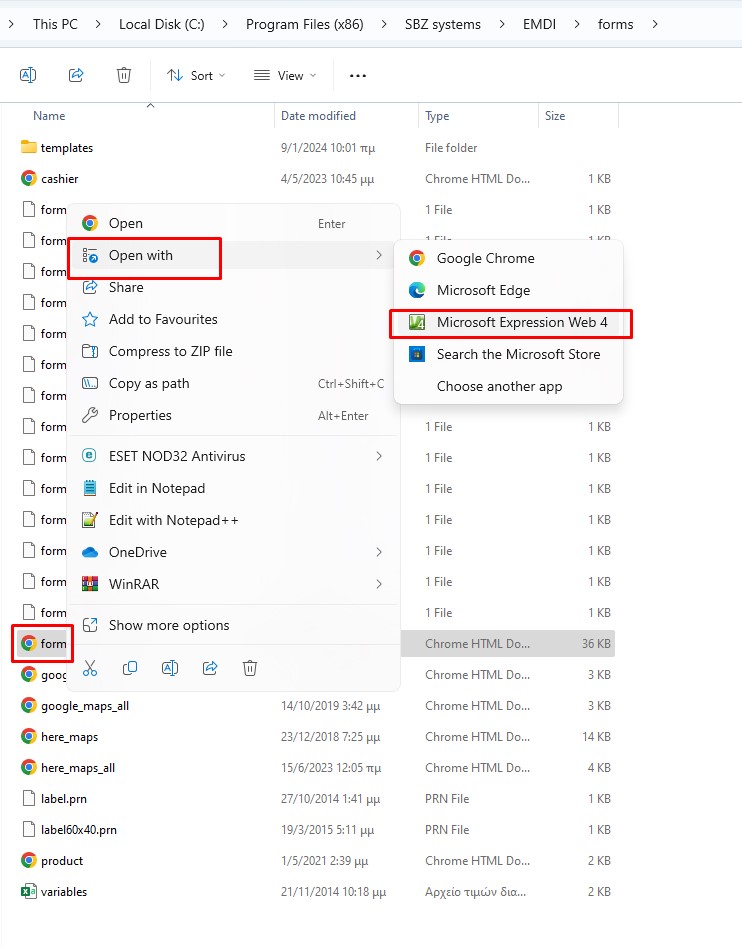Image resolution: width=742 pixels, height=947 pixels.
Task: Click the Microsoft Edge icon in the submenu
Action: click(417, 291)
